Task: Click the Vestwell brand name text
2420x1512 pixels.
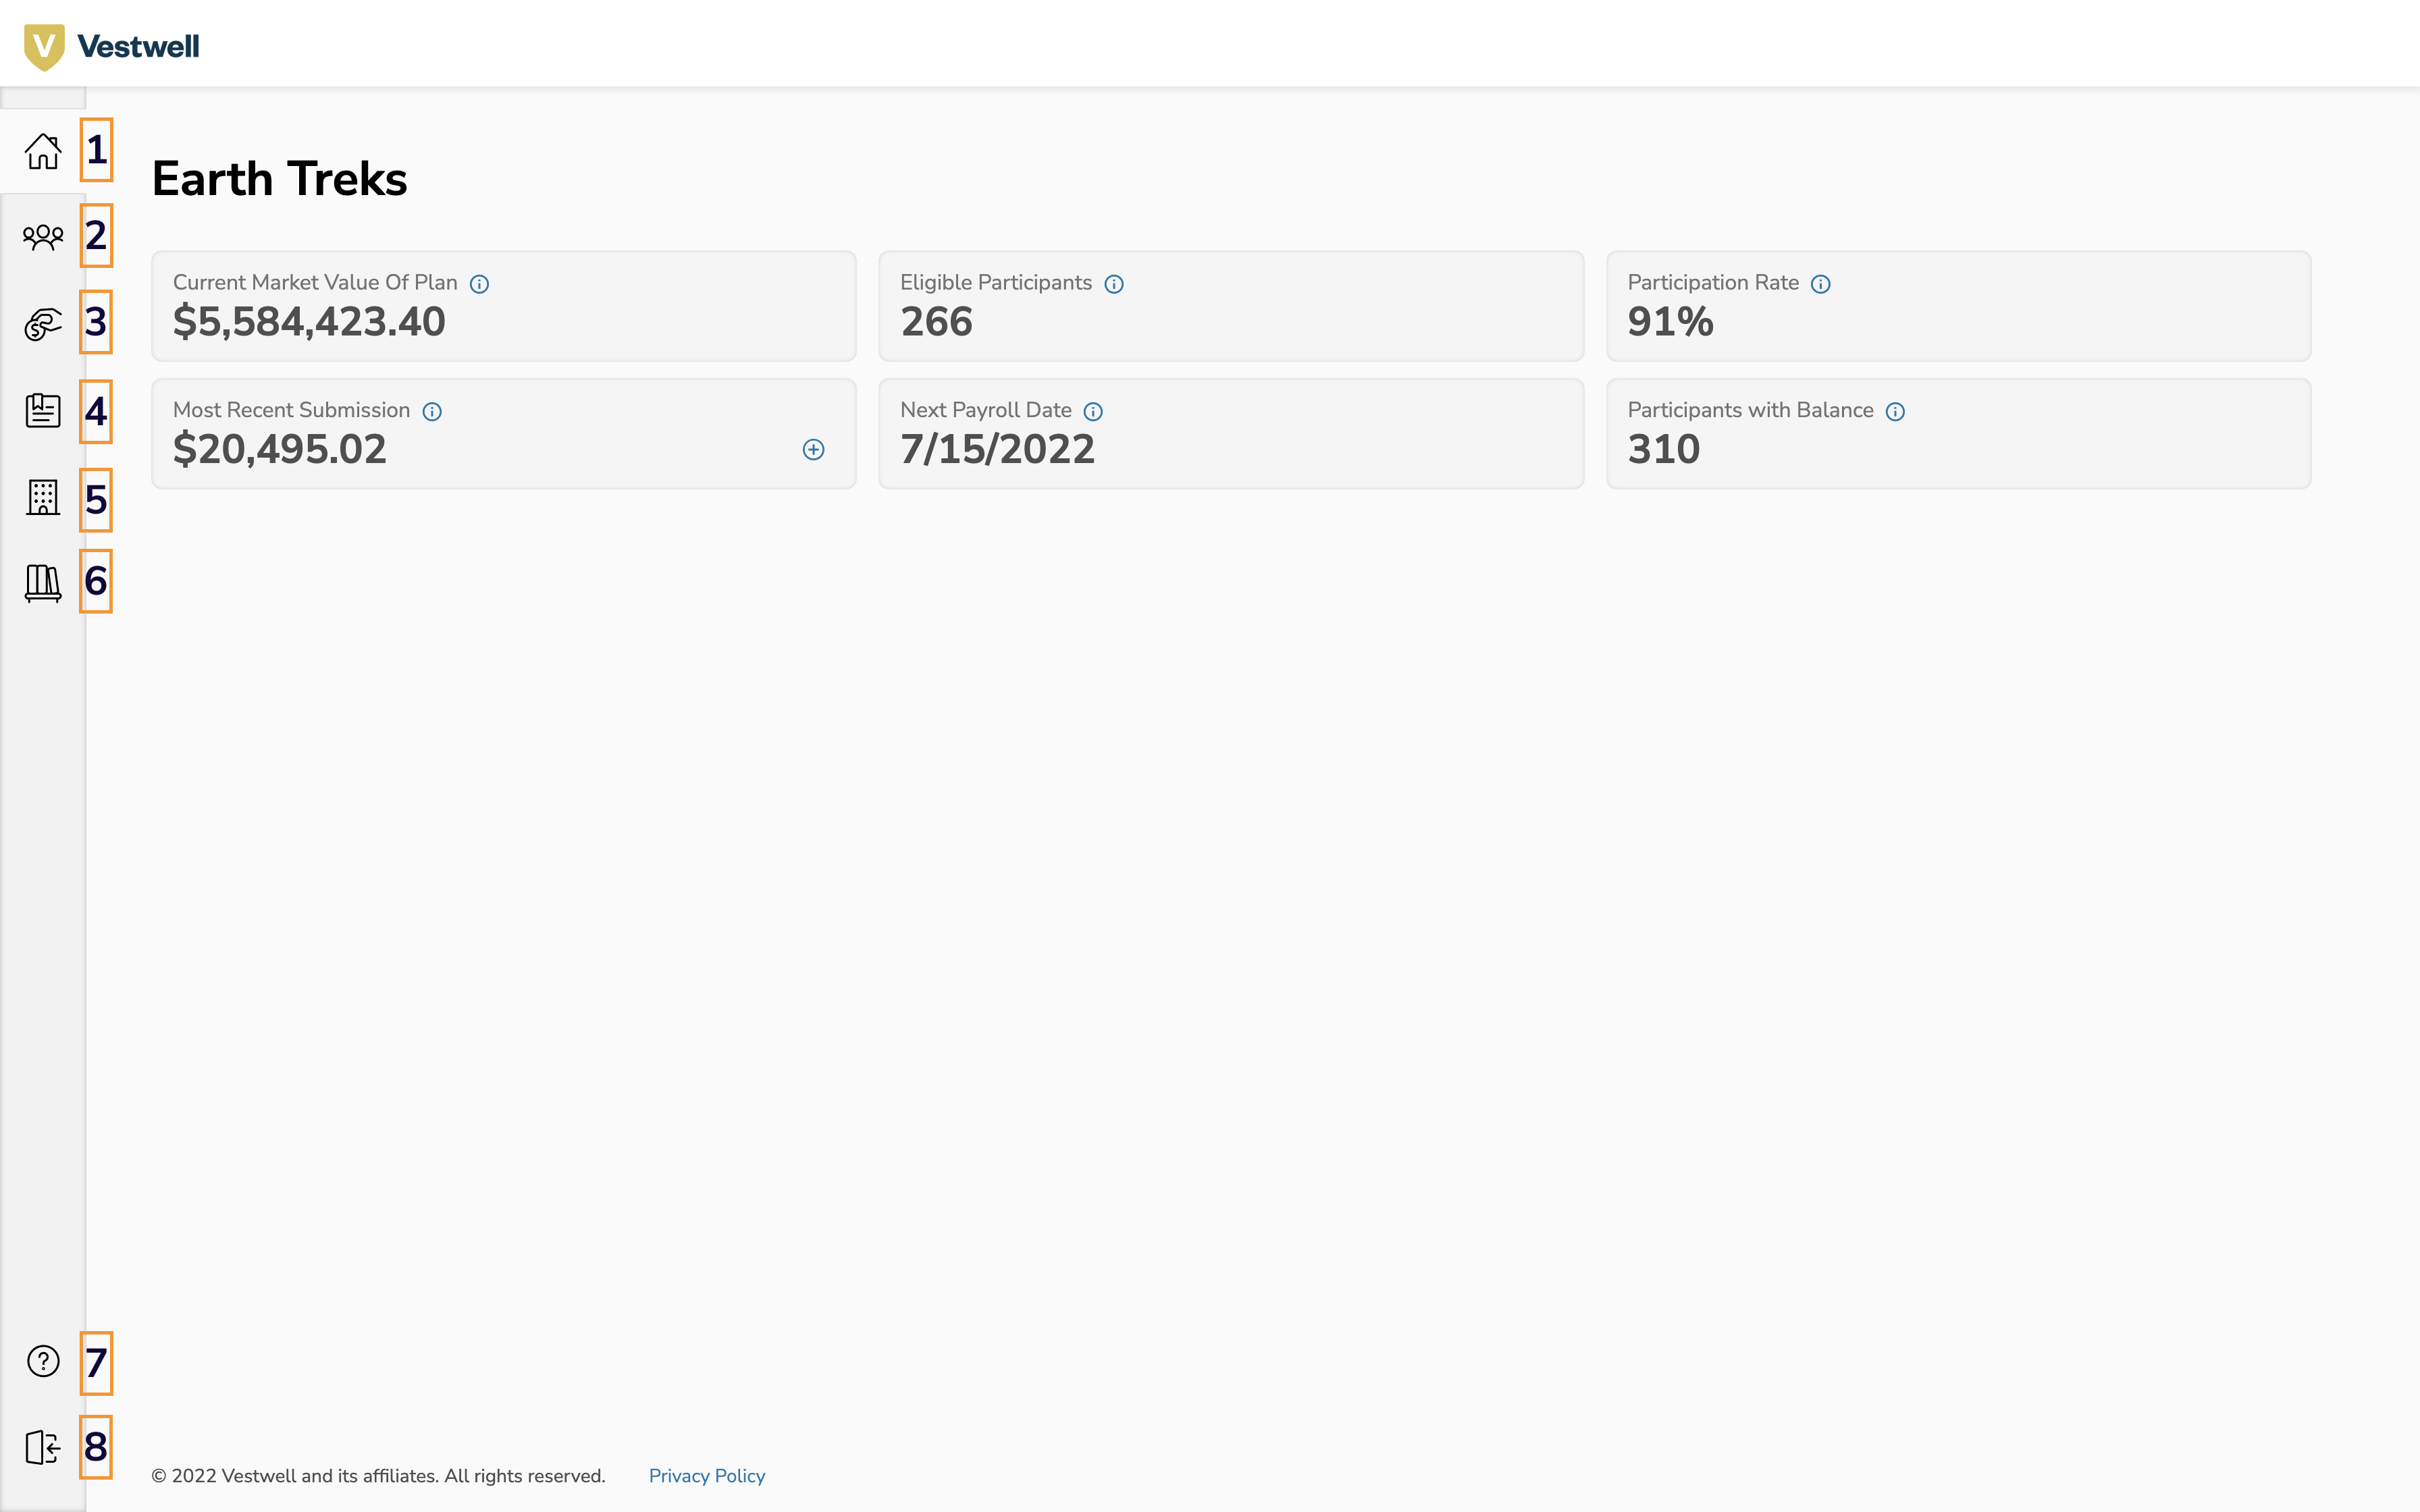Action: 139,44
